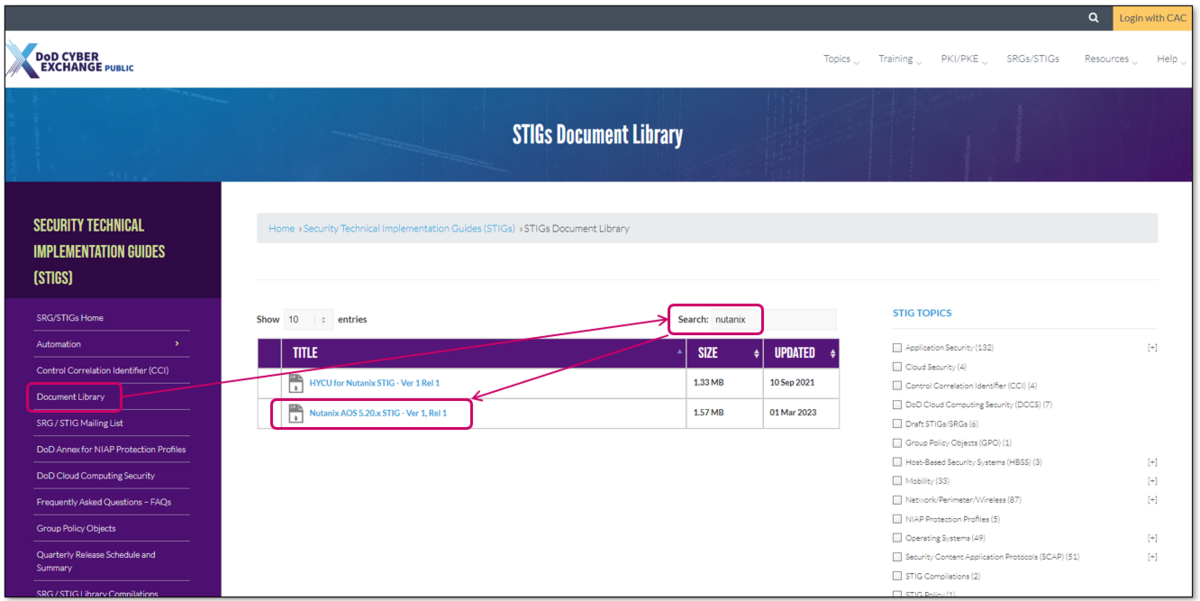Expand Security Content Application Protocols [+] subtopics

[x=1152, y=557]
